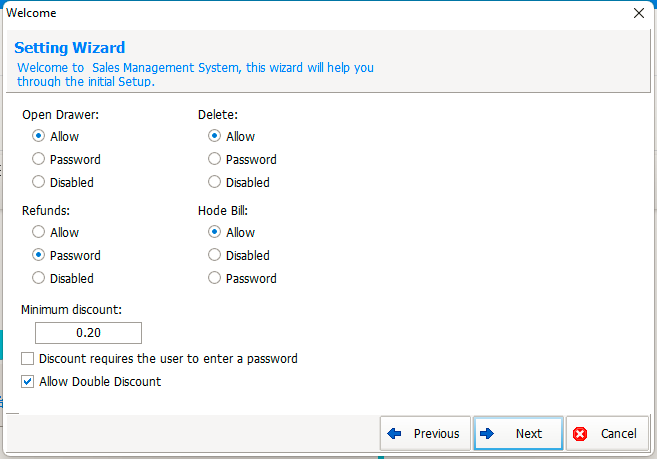Click the Minimum discount input field
This screenshot has width=657, height=459.
pyautogui.click(x=88, y=333)
